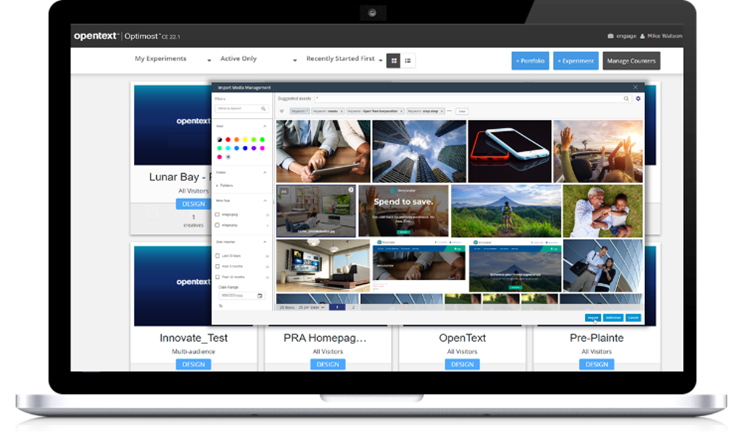Image resolution: width=745 pixels, height=440 pixels.
Task: Click the Clear filters button
Action: pos(462,111)
